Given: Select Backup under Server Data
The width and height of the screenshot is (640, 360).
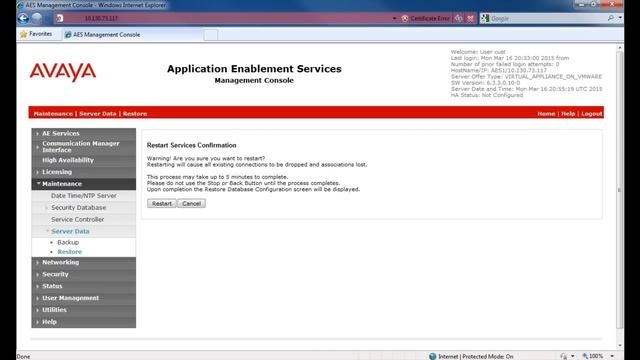Looking at the screenshot, I should pyautogui.click(x=68, y=242).
